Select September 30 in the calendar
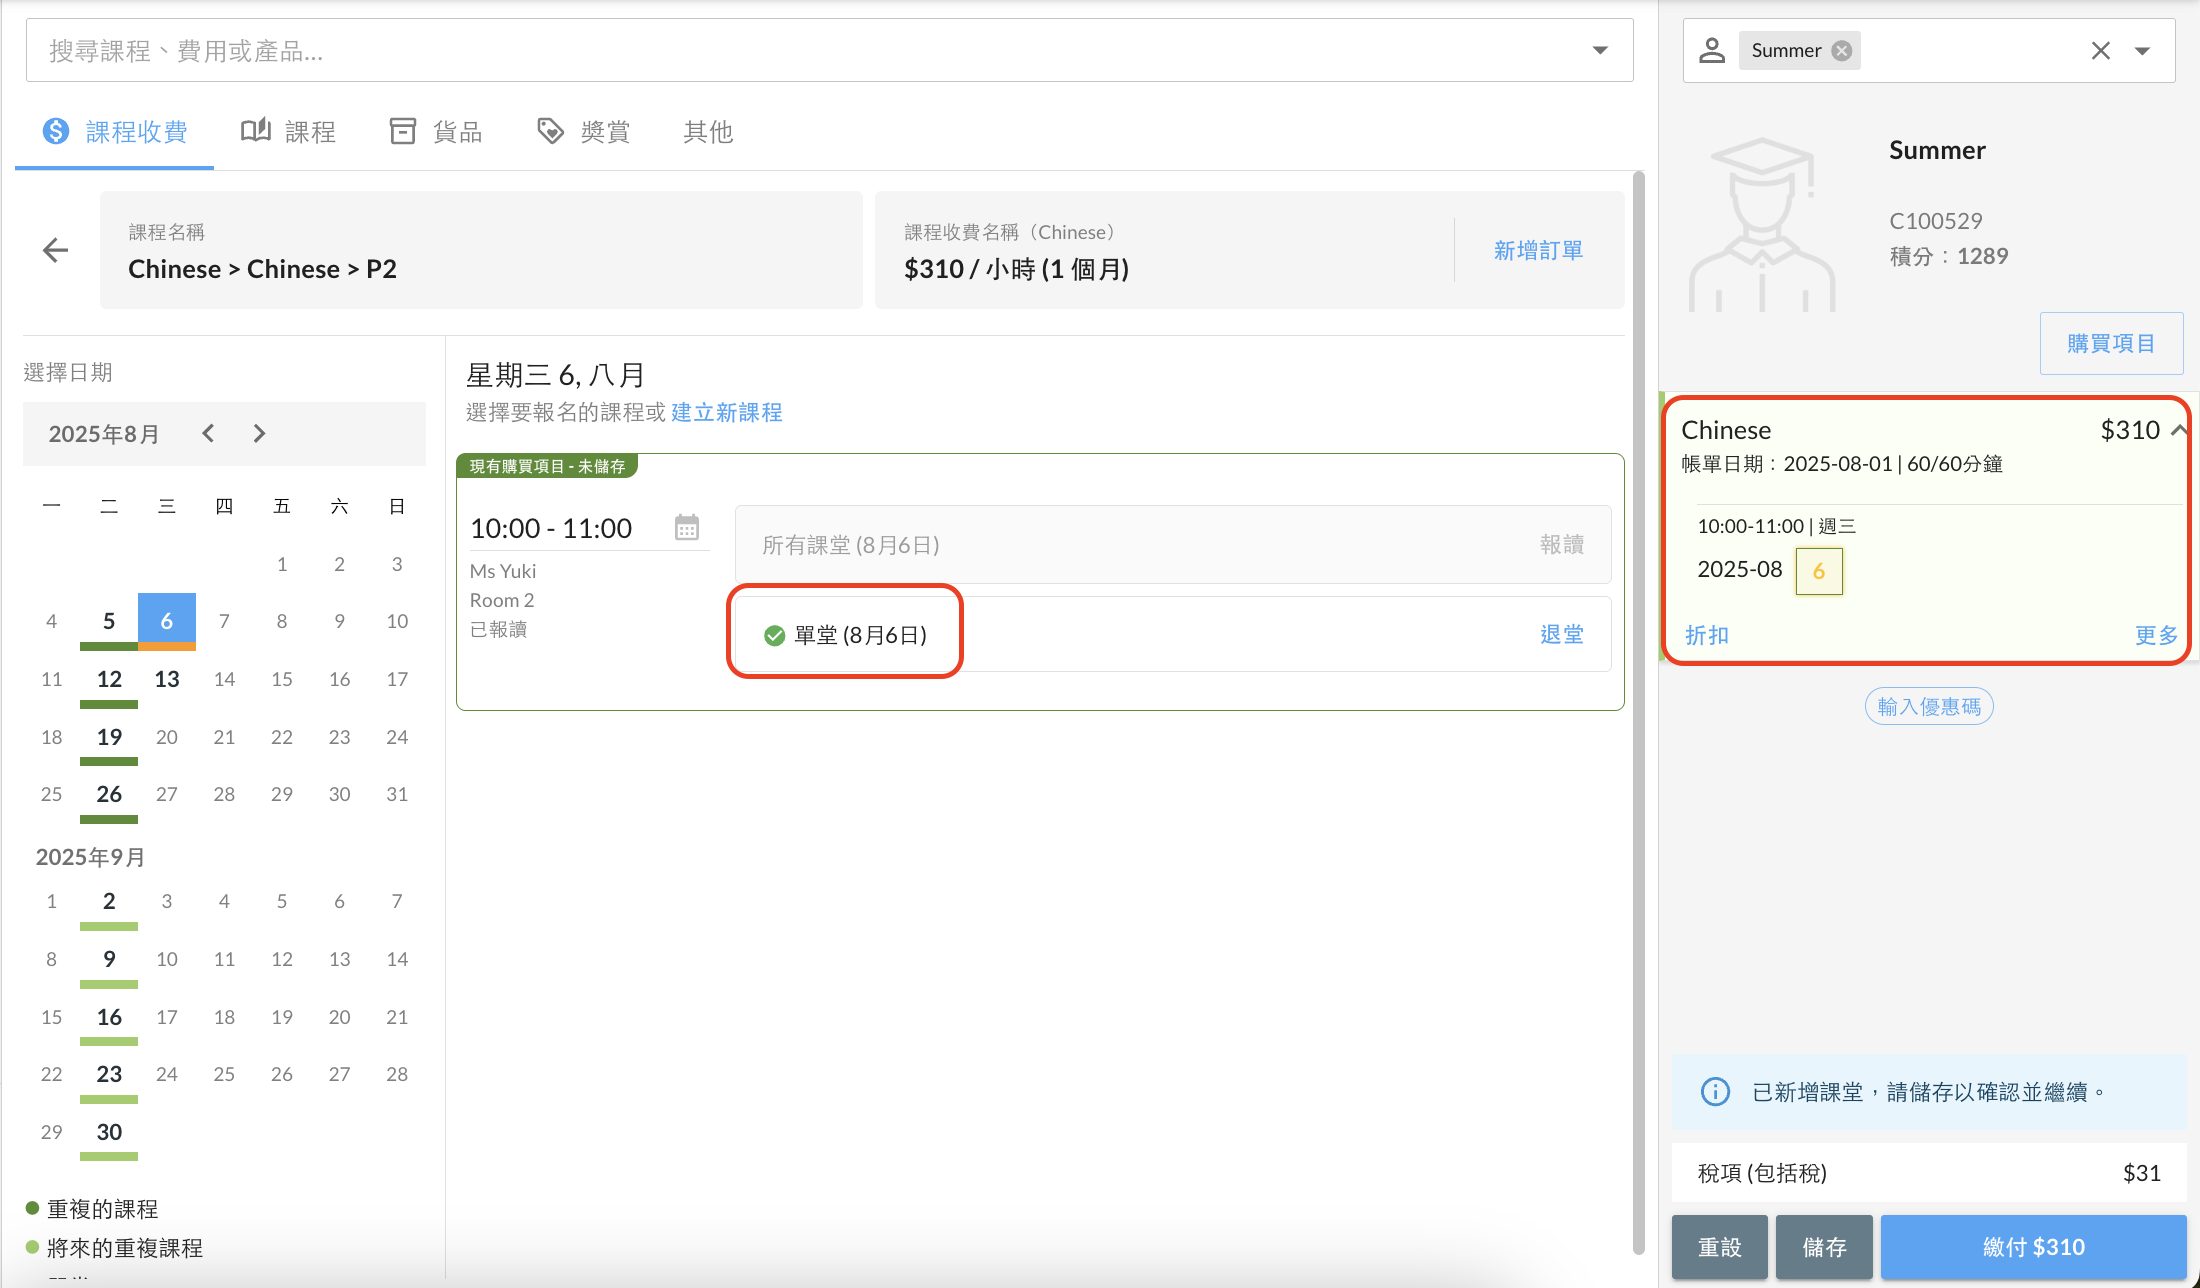Screen dimensions: 2200x1288 (109, 1132)
